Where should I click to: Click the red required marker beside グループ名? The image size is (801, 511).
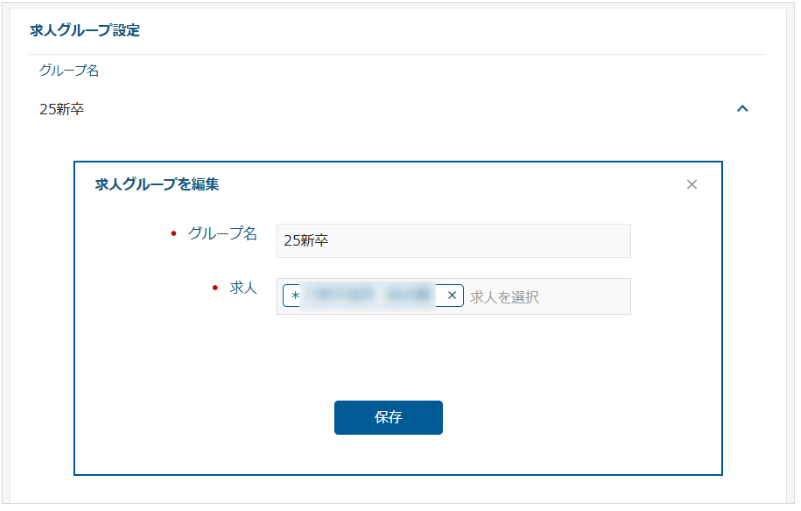174,234
